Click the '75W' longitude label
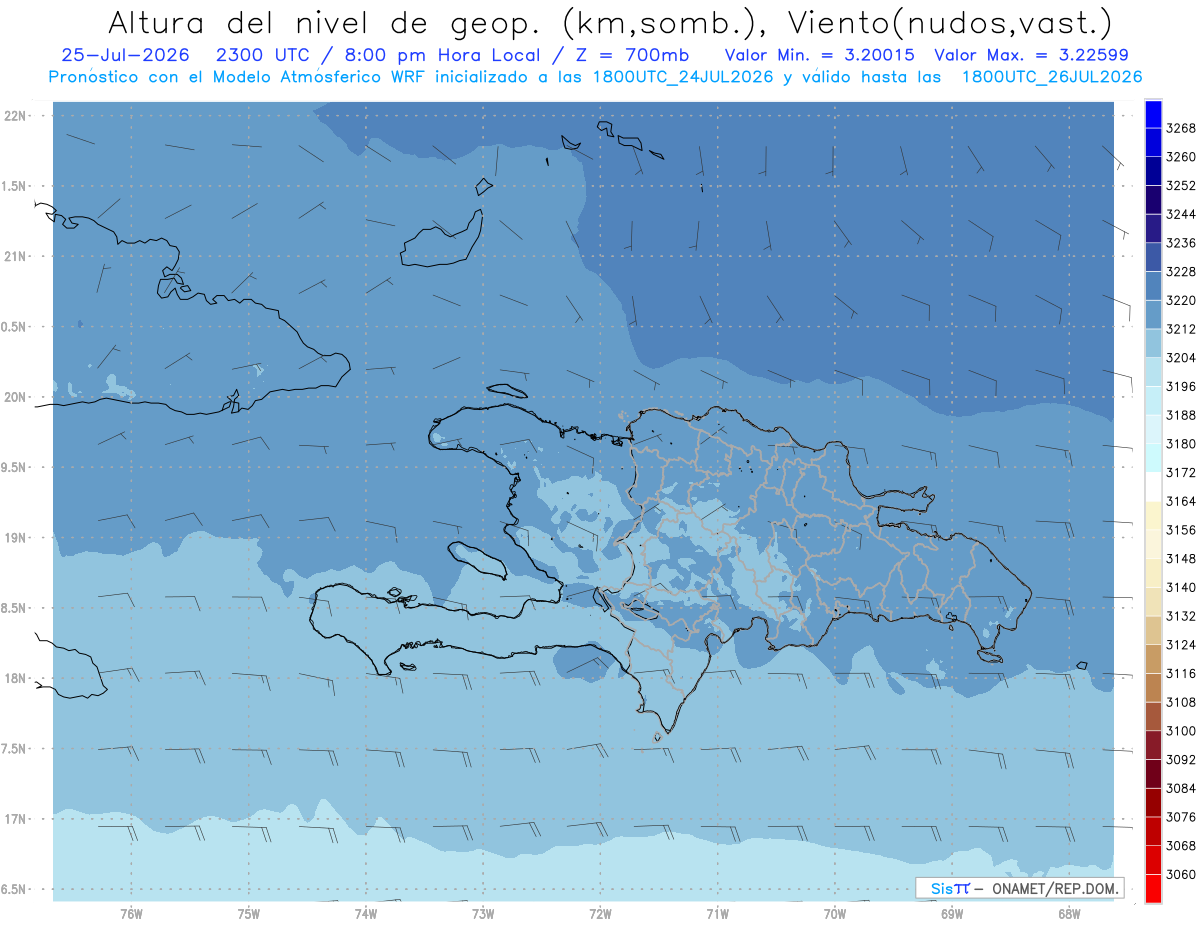The height and width of the screenshot is (927, 1200). point(249,913)
